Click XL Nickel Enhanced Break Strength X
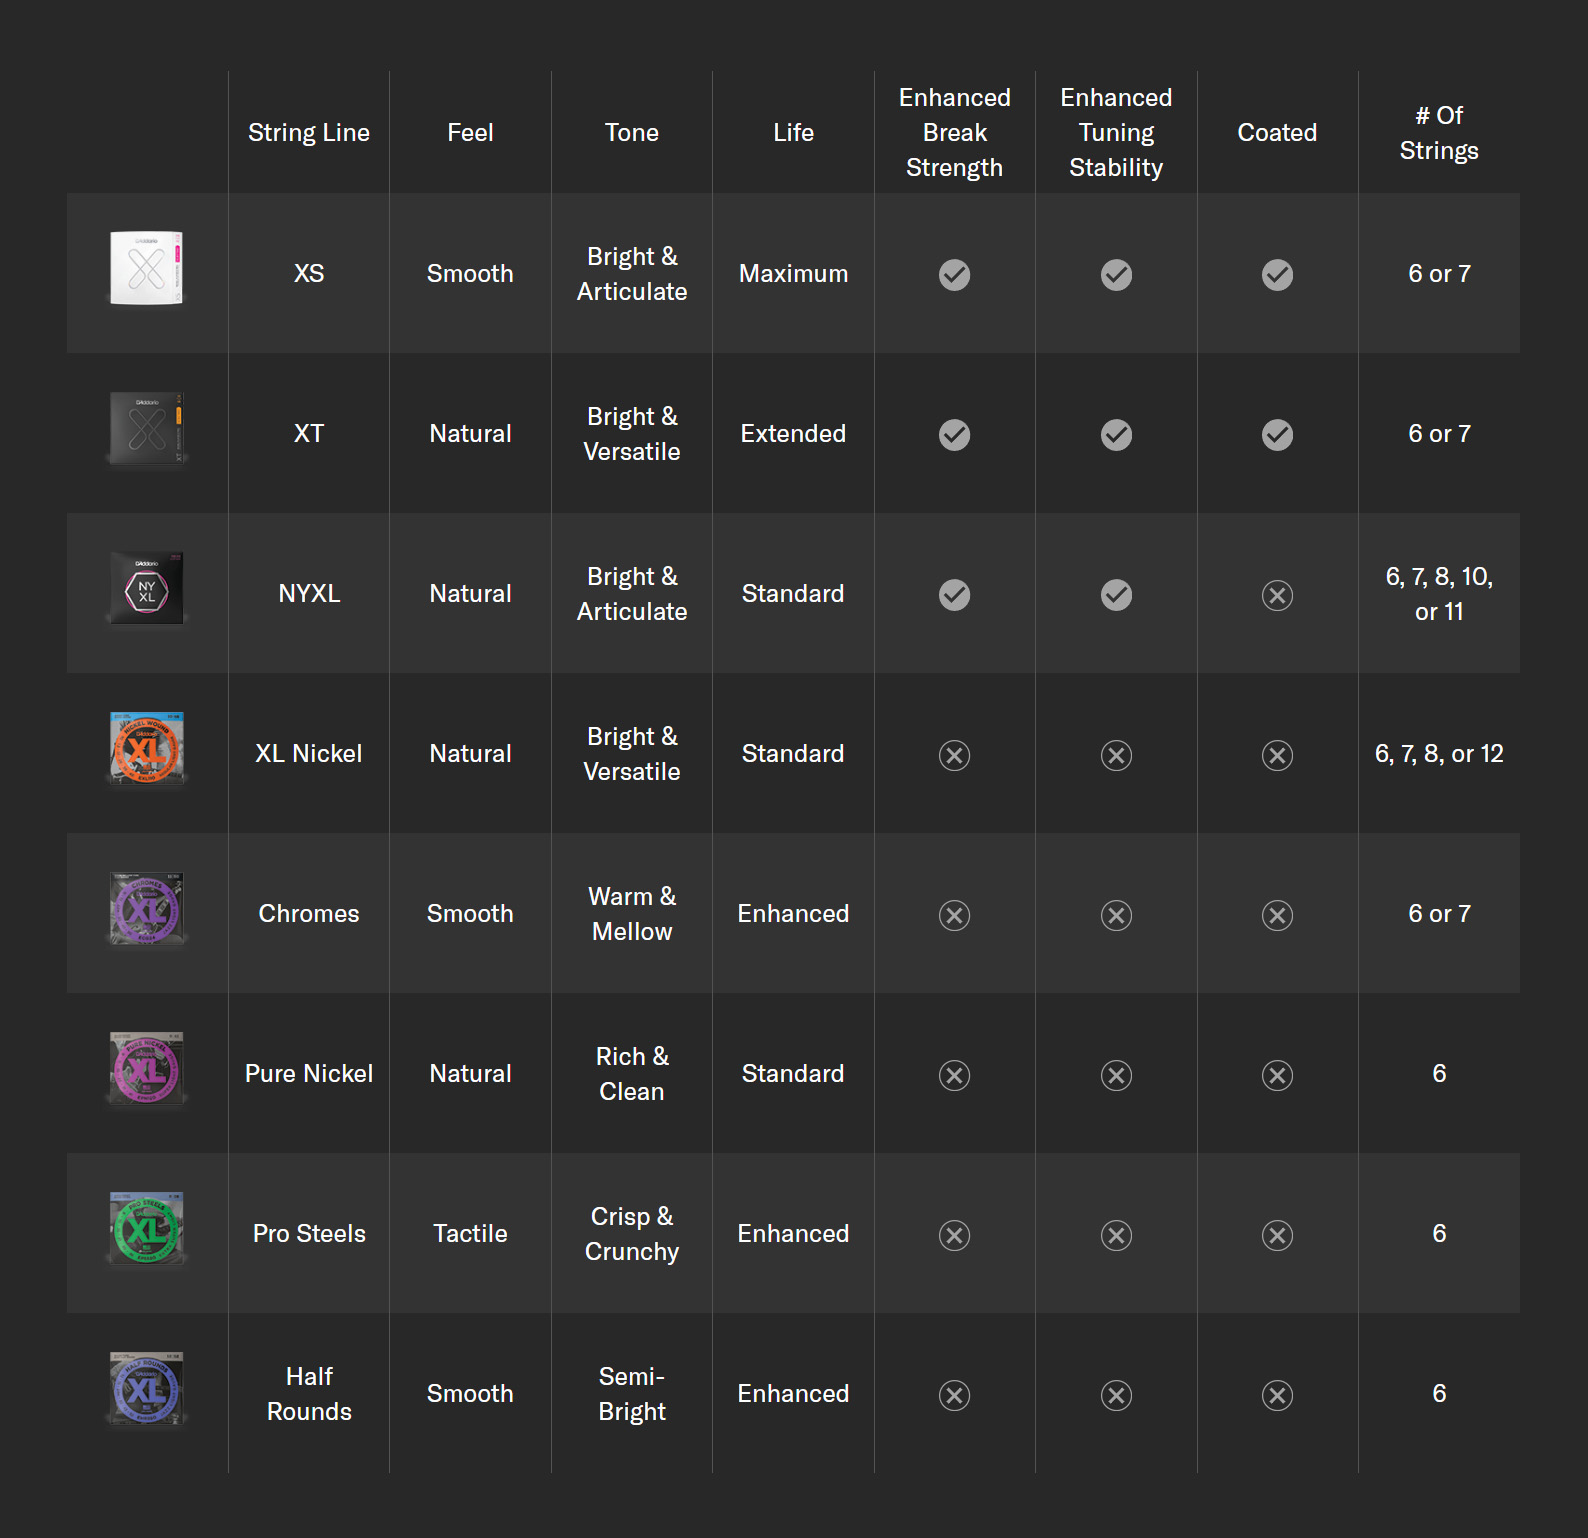 tap(954, 756)
